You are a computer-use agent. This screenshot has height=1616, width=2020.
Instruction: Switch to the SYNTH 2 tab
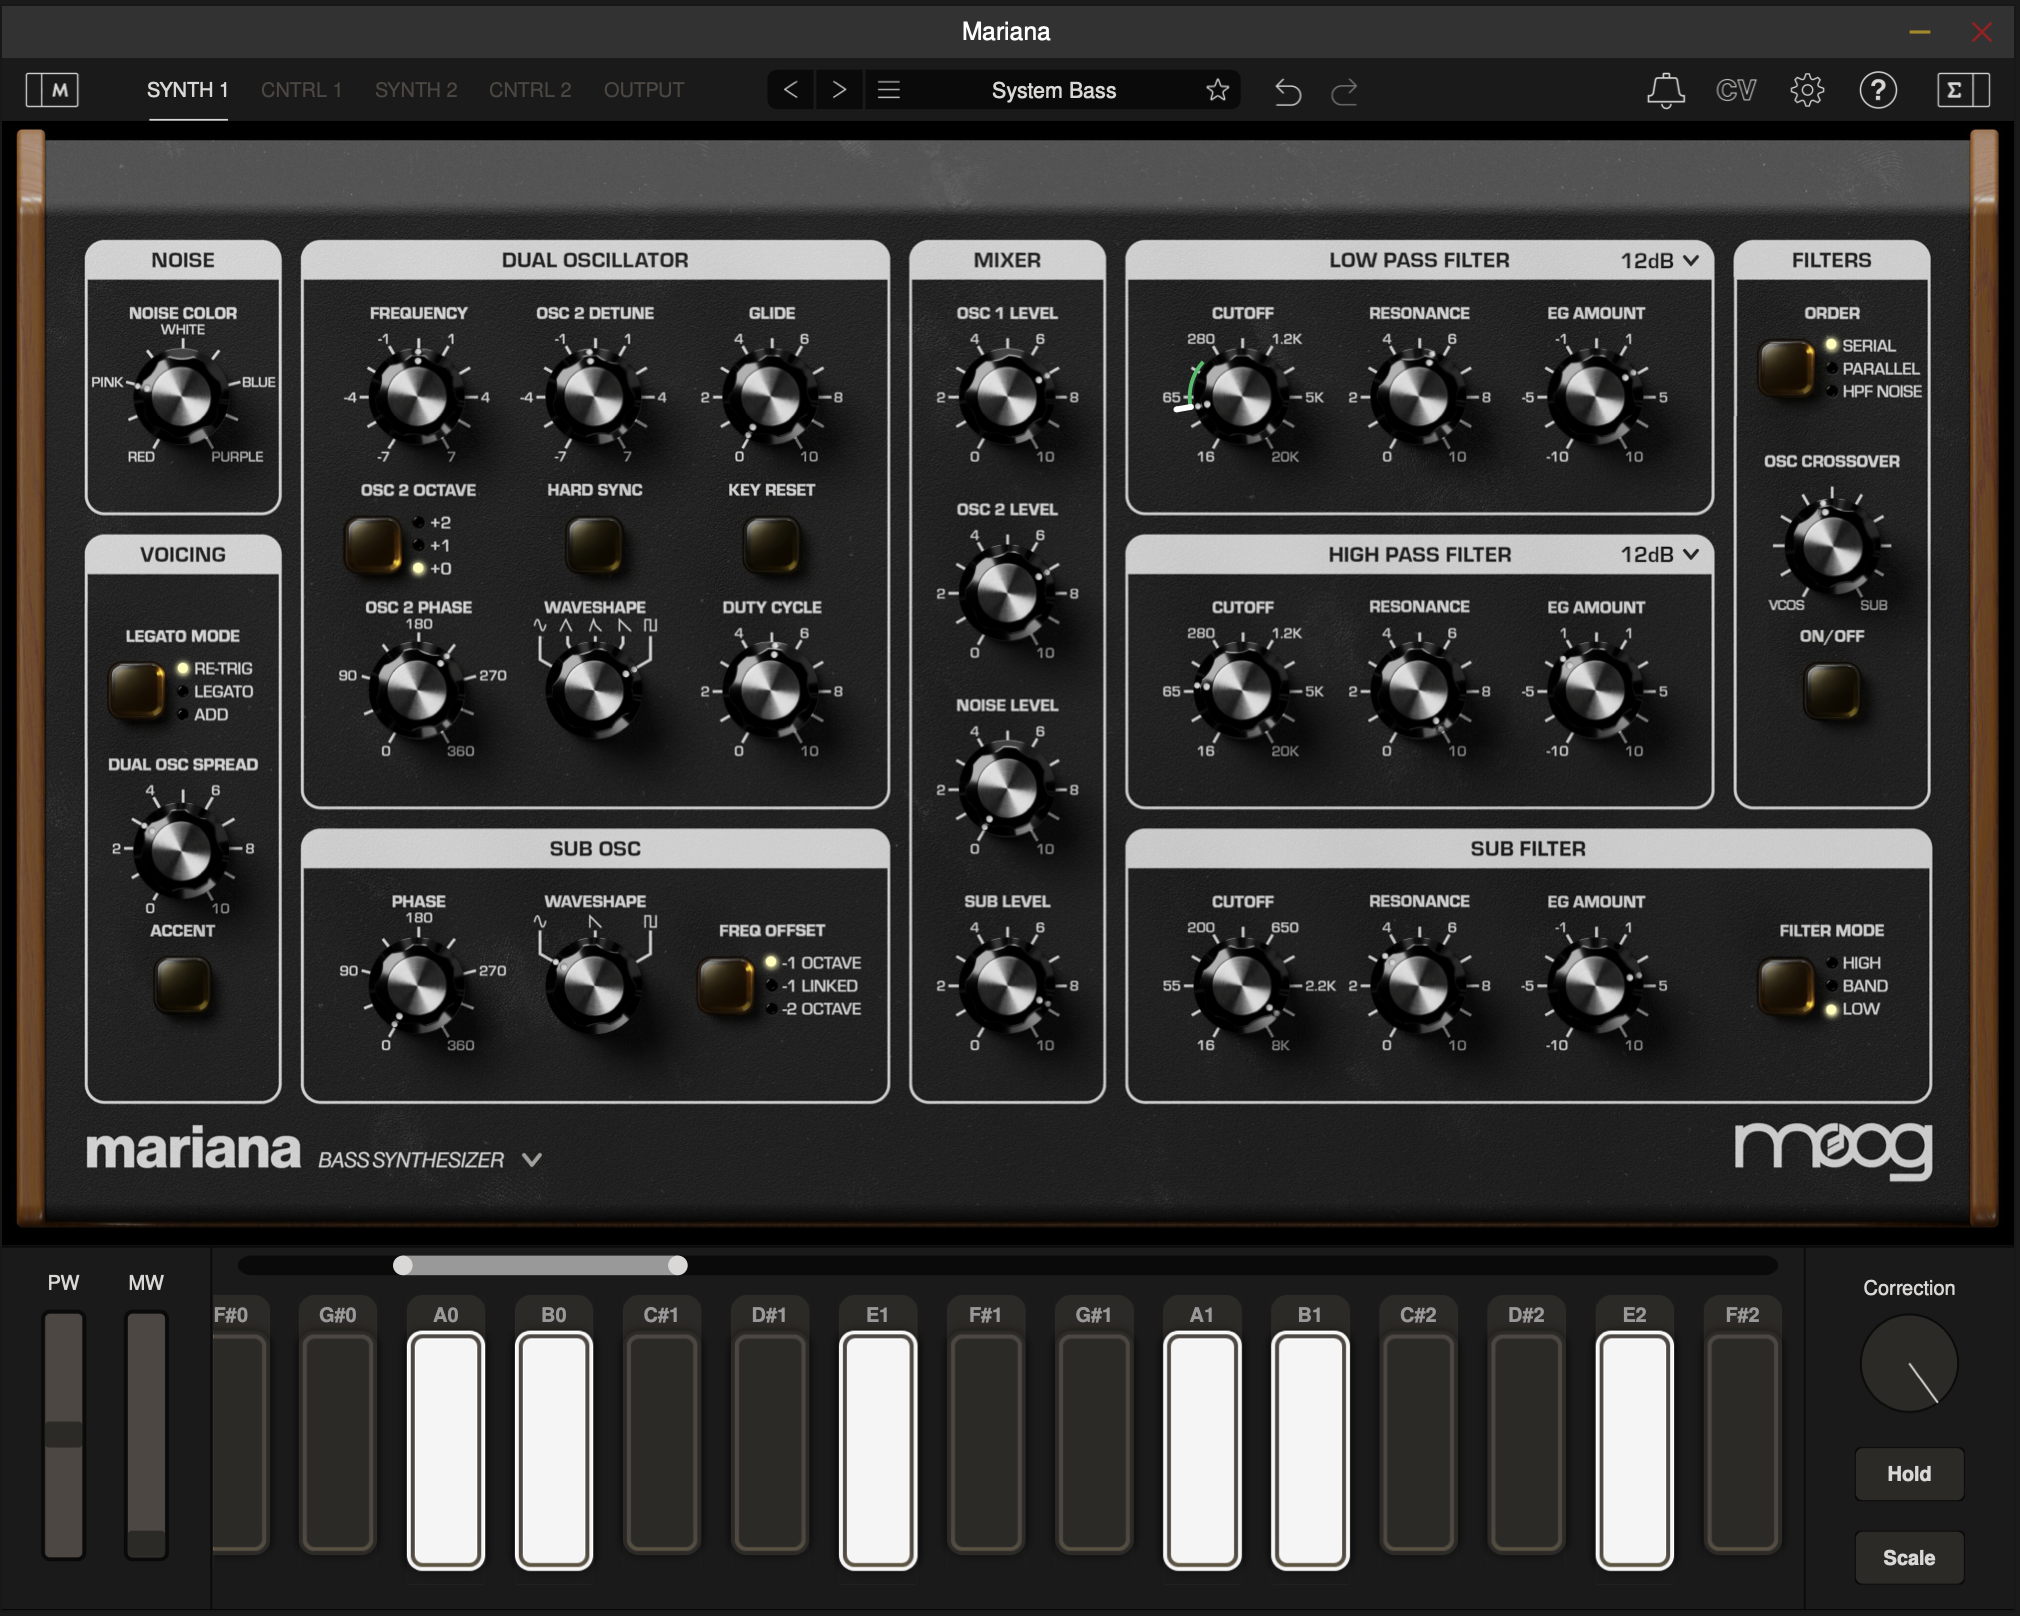tap(416, 90)
